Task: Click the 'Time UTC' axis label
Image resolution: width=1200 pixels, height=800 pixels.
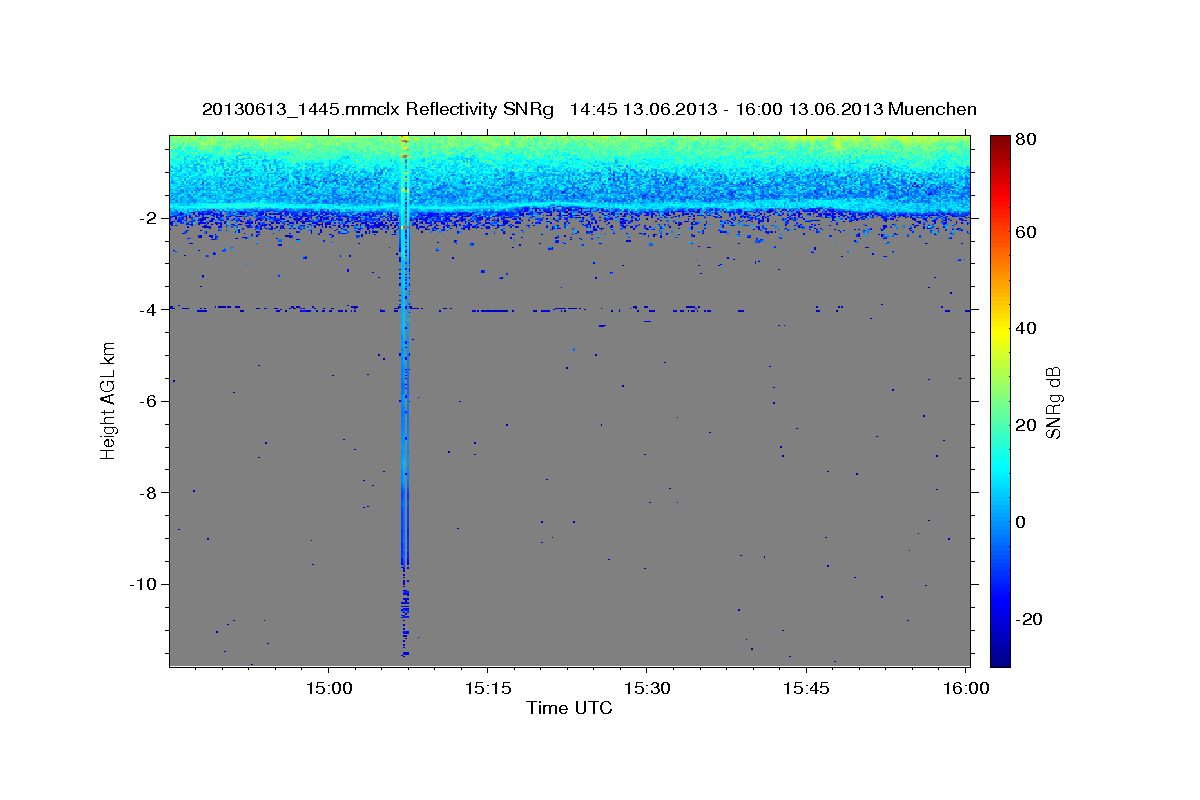Action: click(x=569, y=708)
